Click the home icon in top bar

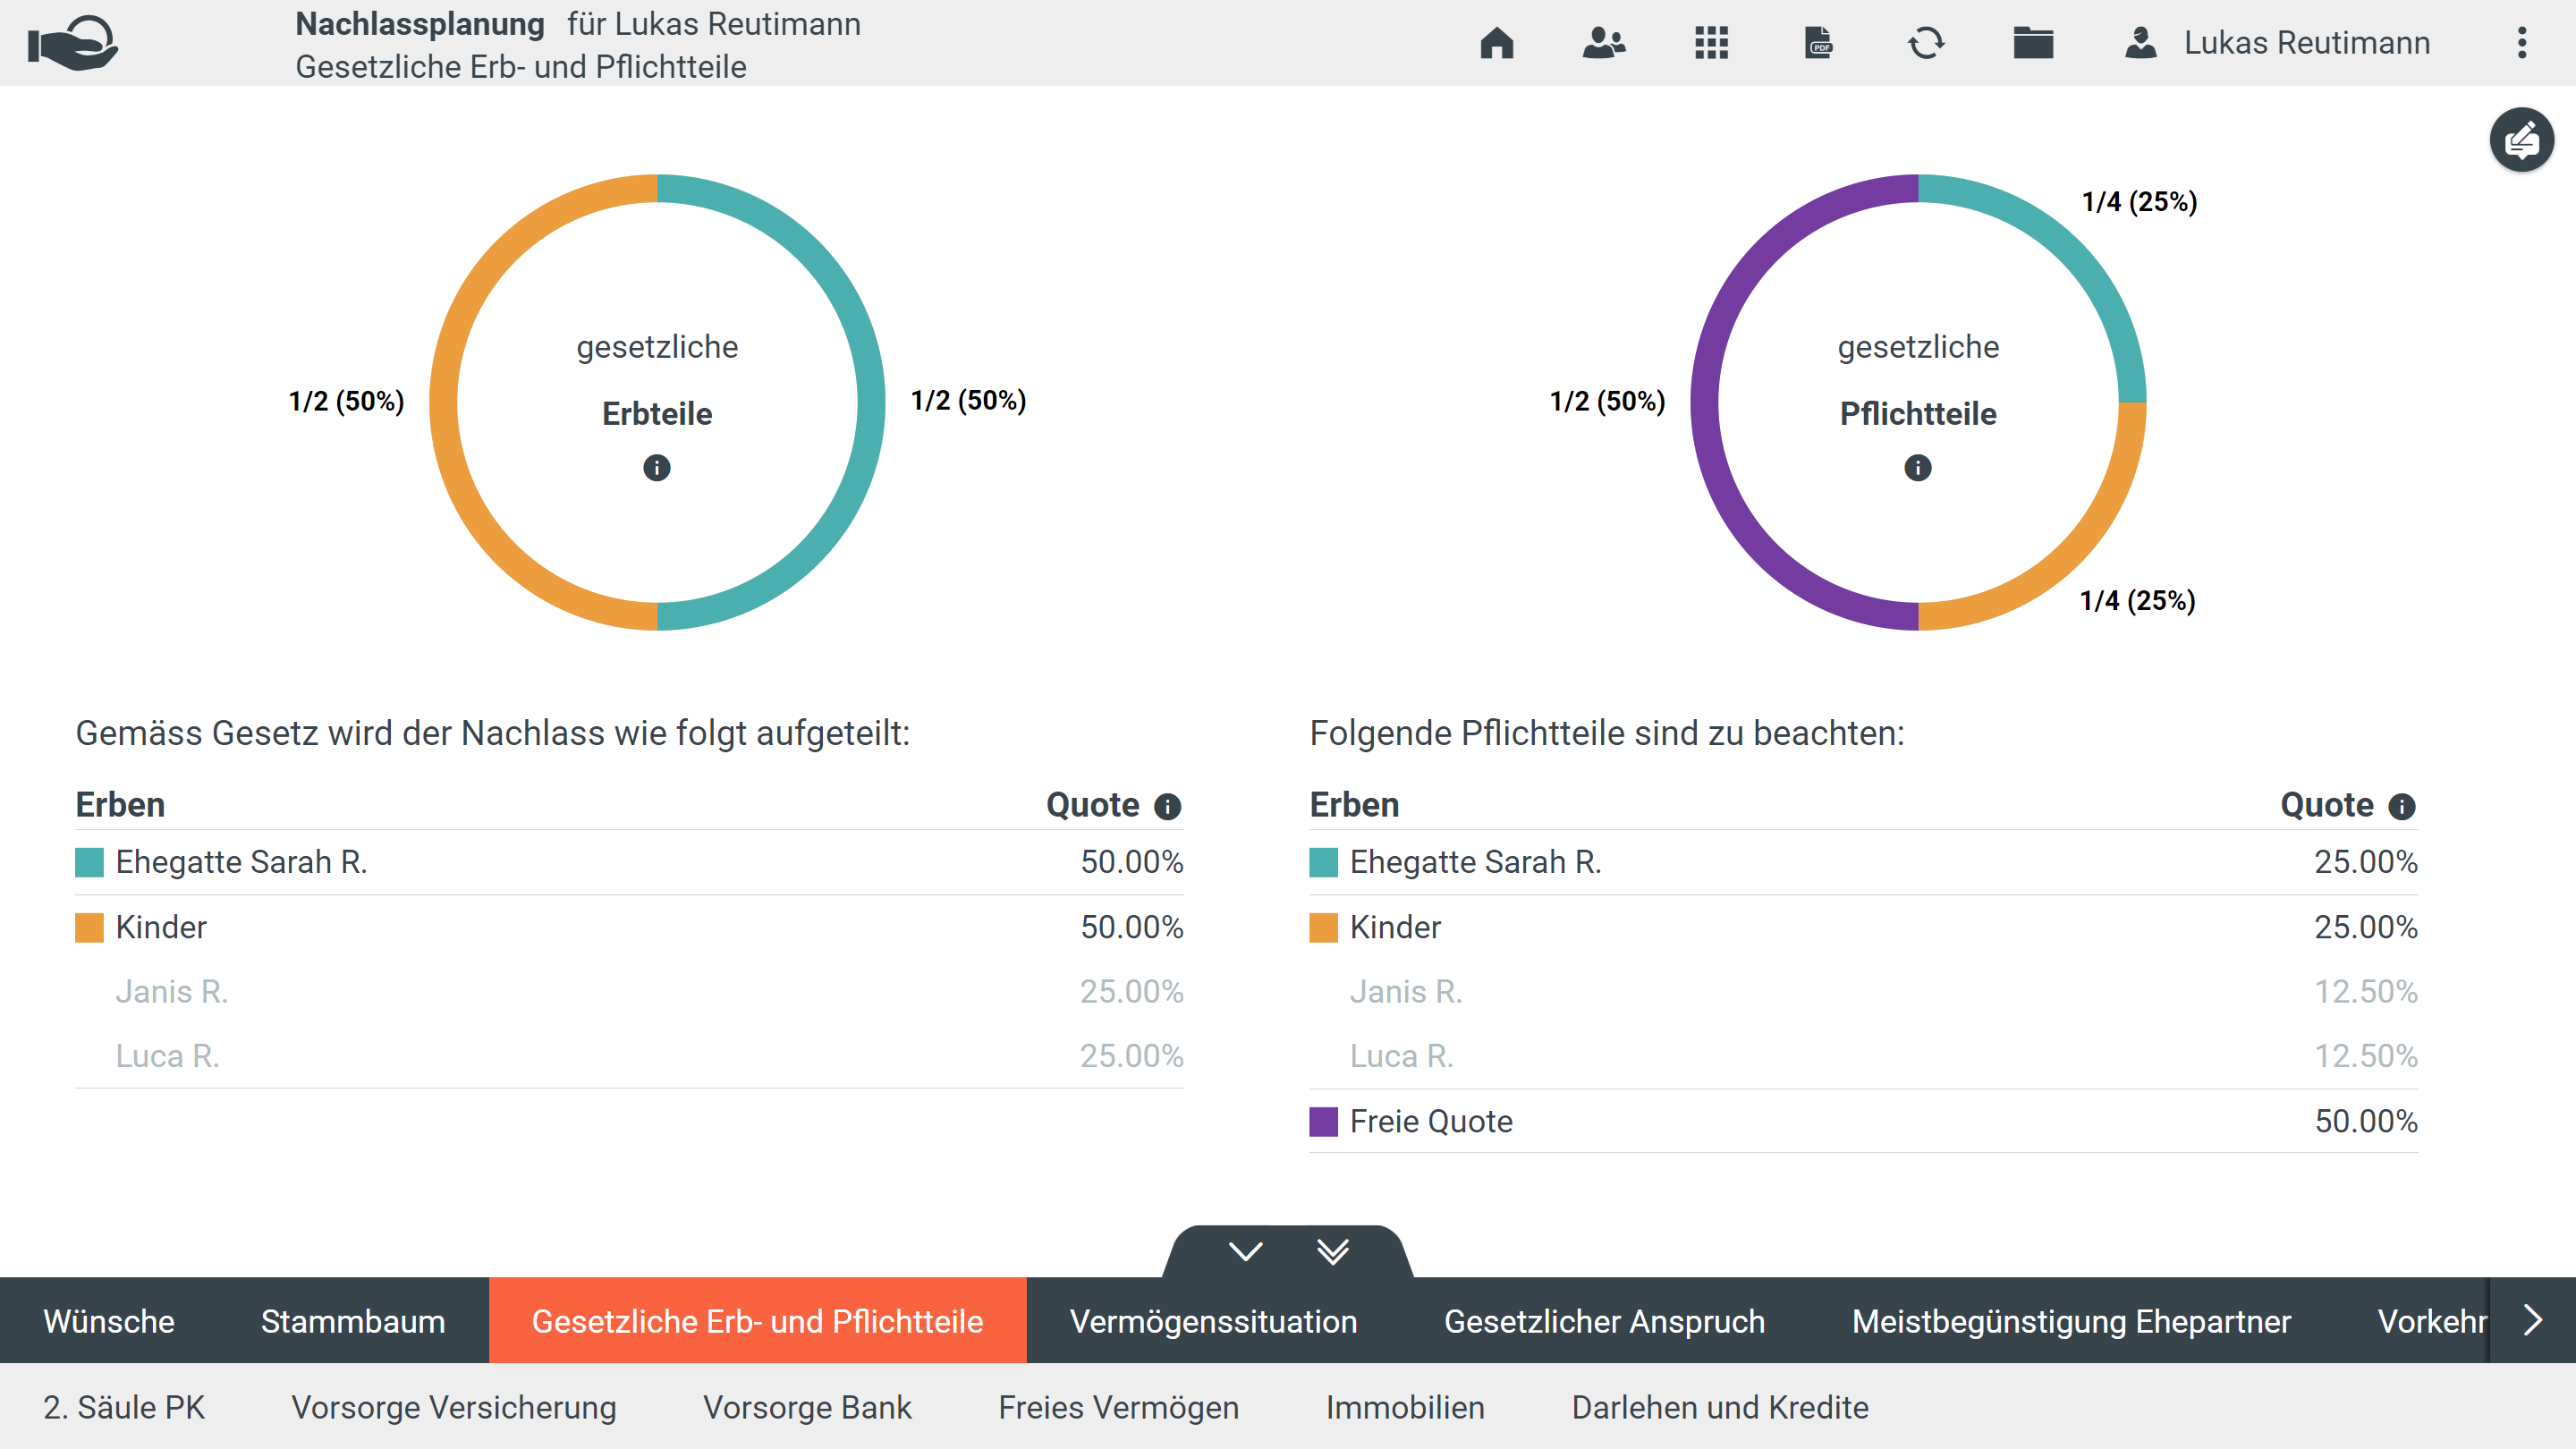click(1496, 43)
